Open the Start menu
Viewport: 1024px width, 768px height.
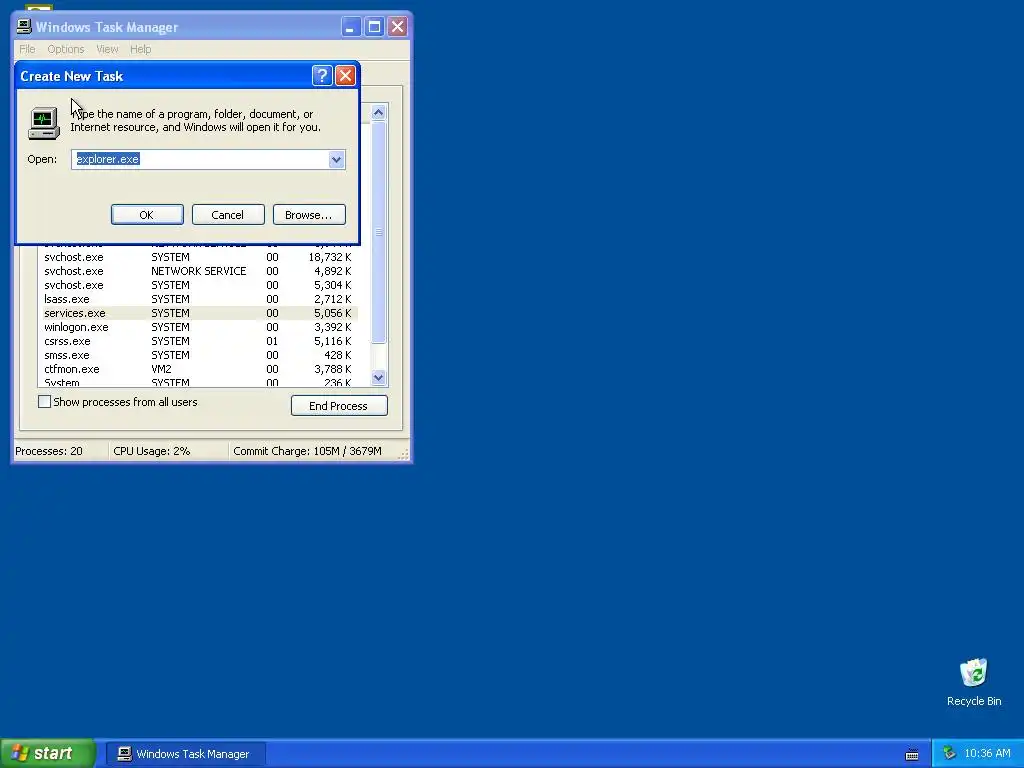[x=48, y=754]
